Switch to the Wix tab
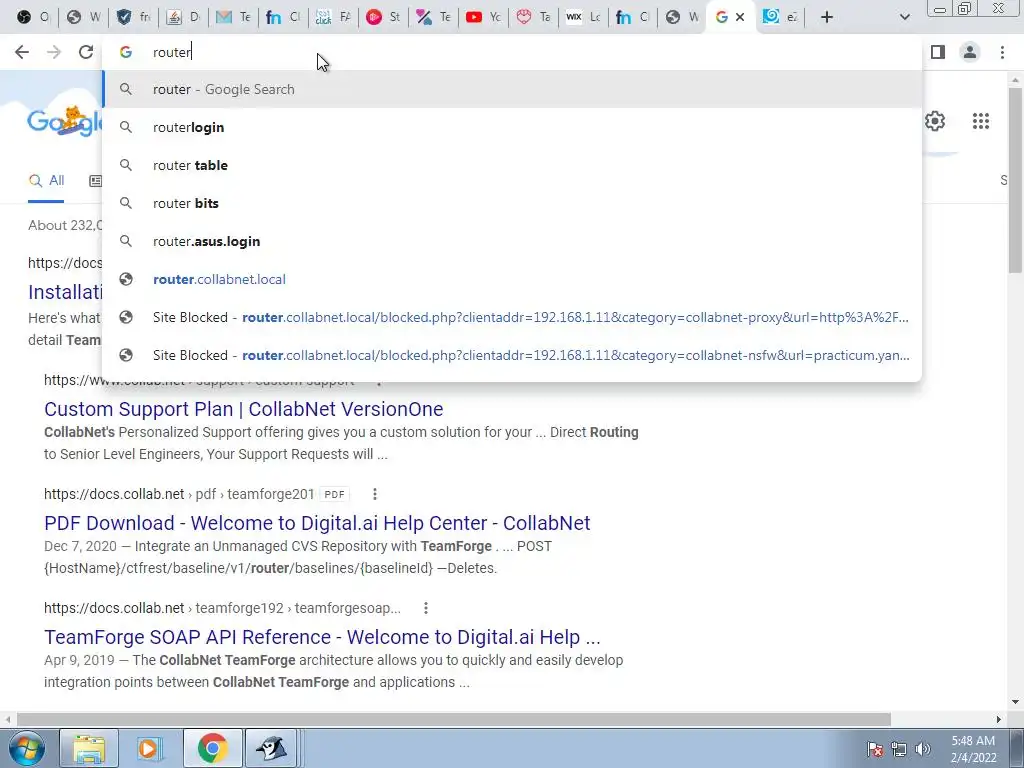The width and height of the screenshot is (1024, 768). pyautogui.click(x=583, y=17)
